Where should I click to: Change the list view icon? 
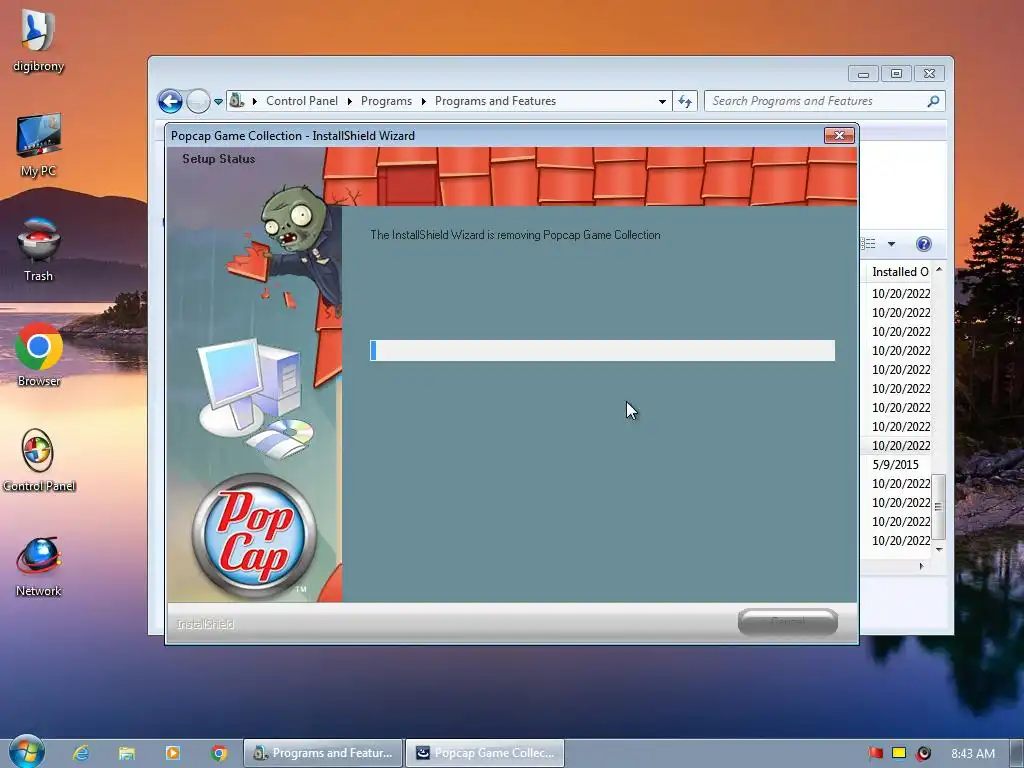point(869,244)
